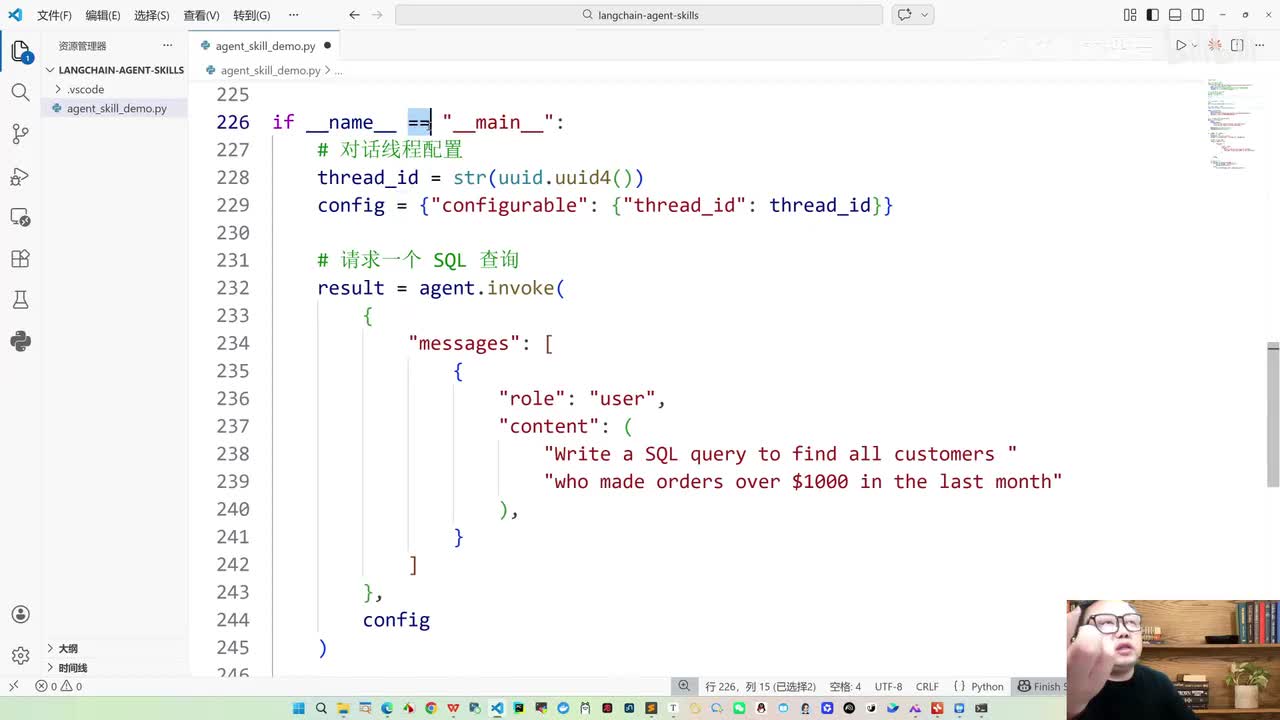Open the 转到(G) menu
The width and height of the screenshot is (1280, 720).
coord(252,15)
